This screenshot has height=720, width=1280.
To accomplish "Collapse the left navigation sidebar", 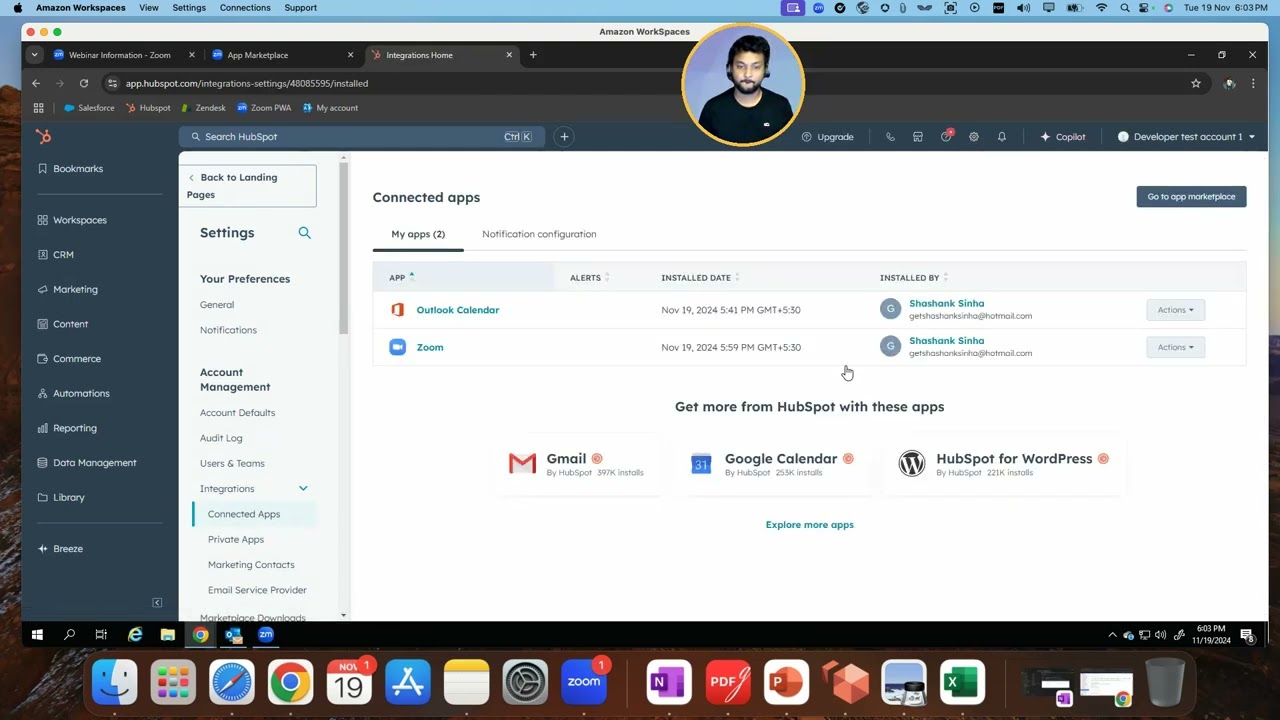I will tap(157, 602).
